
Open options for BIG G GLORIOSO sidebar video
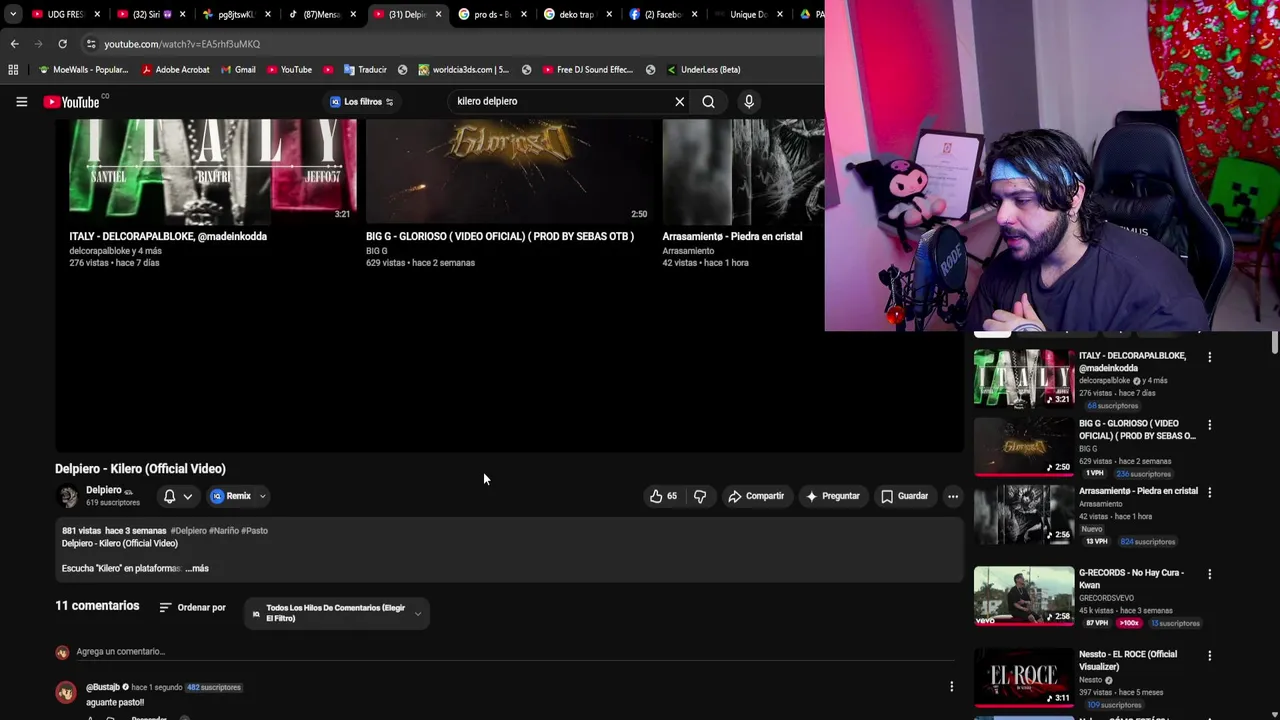point(1209,425)
